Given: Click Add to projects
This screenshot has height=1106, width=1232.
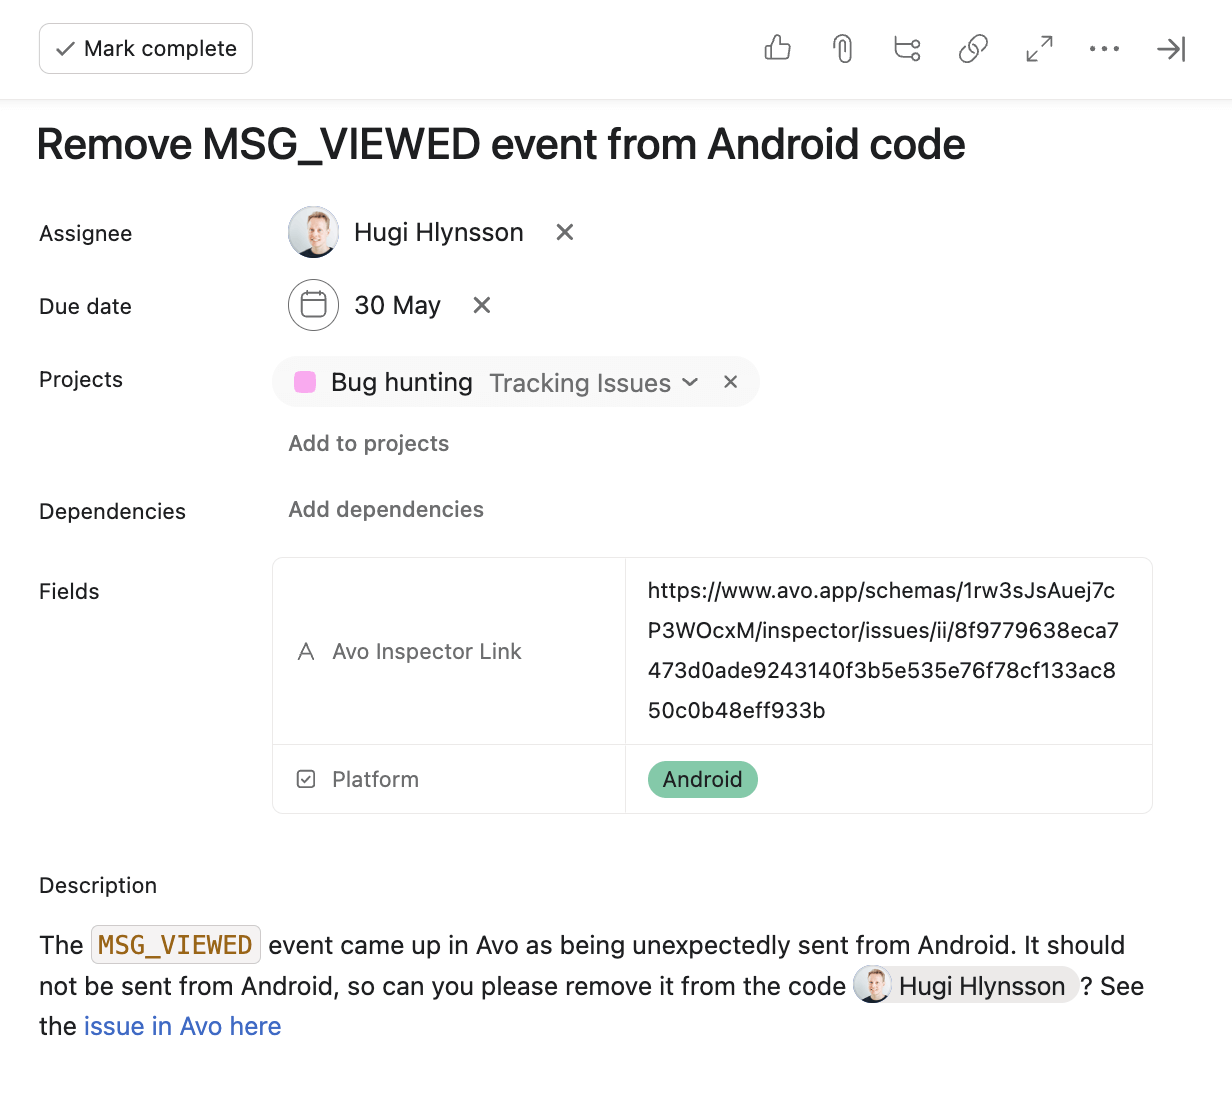Looking at the screenshot, I should (x=368, y=443).
